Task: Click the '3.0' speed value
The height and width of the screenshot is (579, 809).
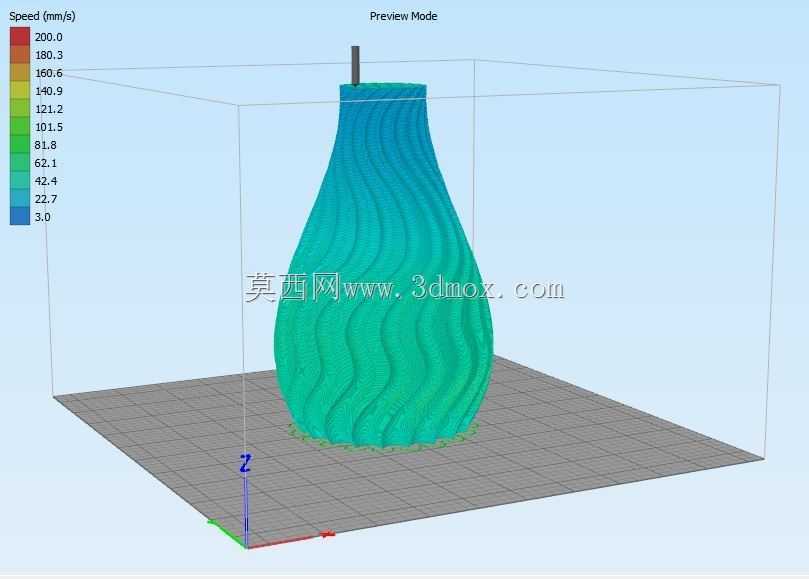Action: coord(42,217)
